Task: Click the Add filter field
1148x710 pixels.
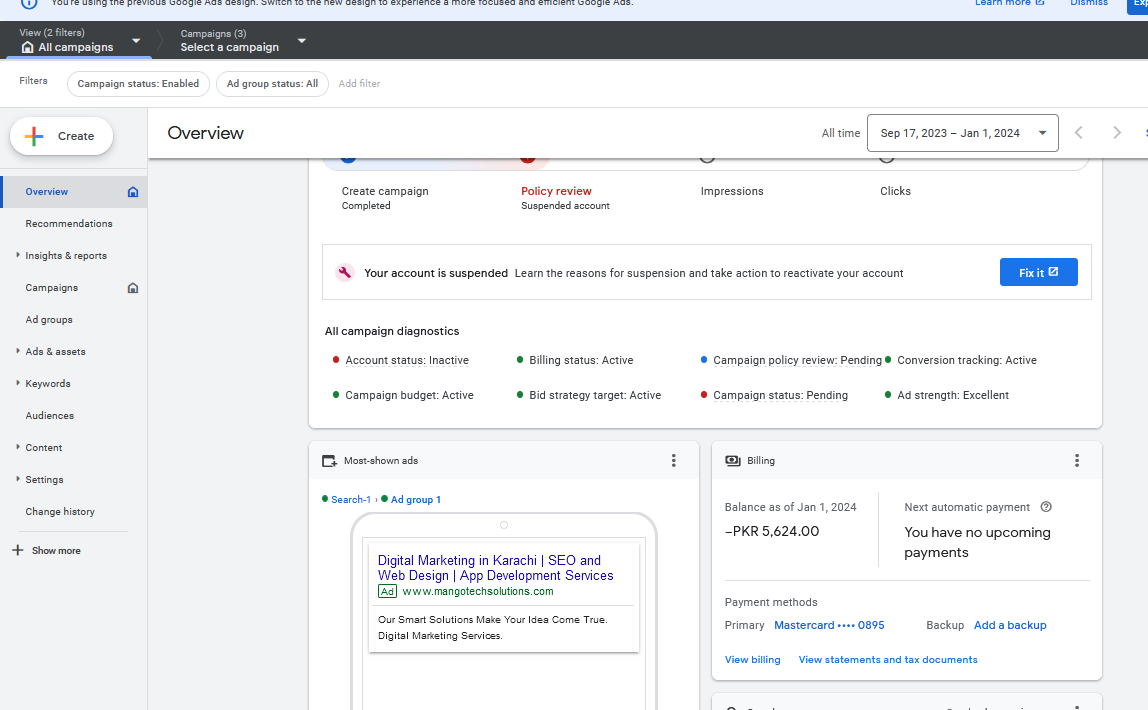Action: click(359, 83)
